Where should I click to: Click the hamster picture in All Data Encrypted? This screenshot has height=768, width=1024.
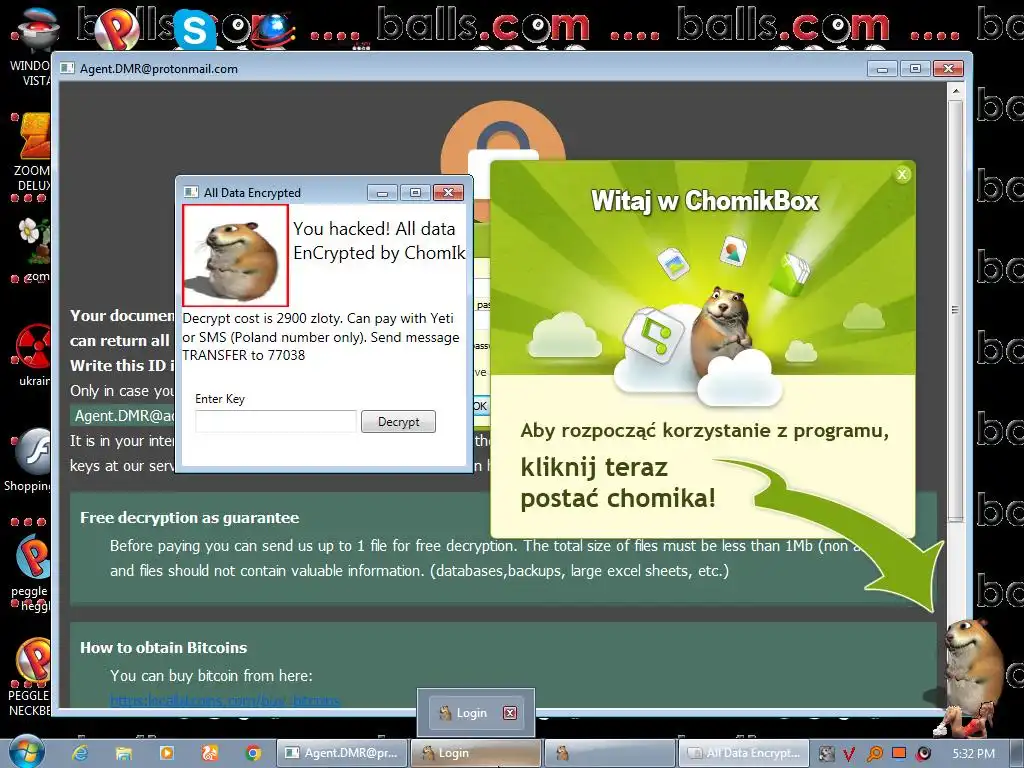click(236, 255)
